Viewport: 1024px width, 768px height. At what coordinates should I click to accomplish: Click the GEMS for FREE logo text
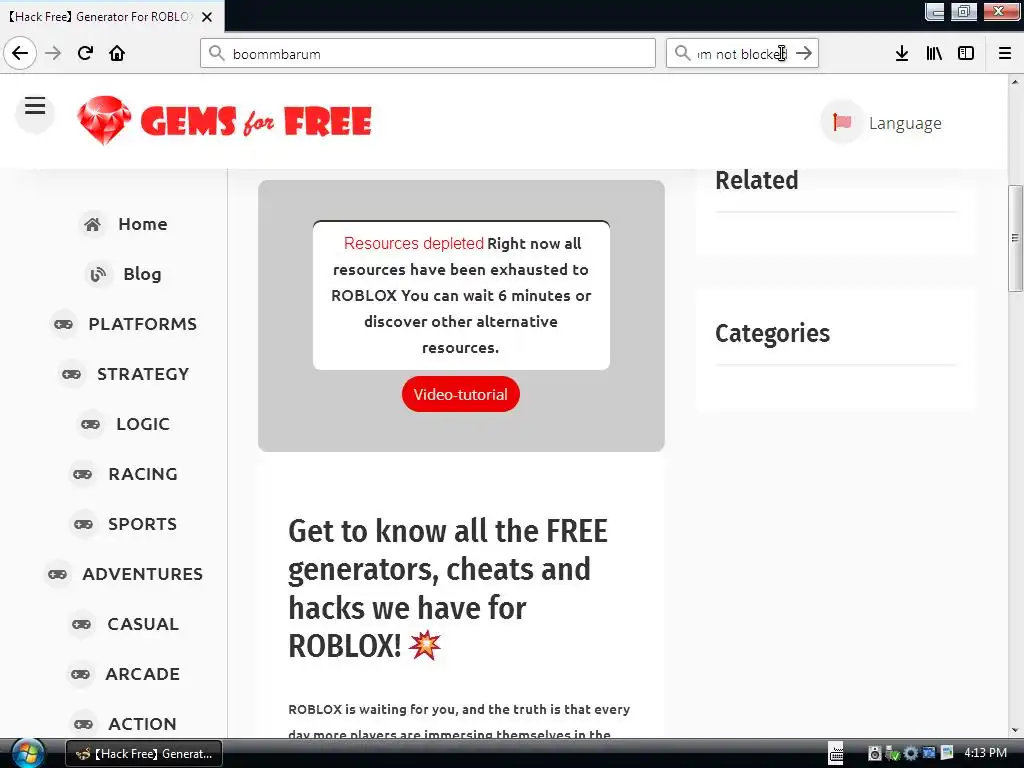pos(256,121)
